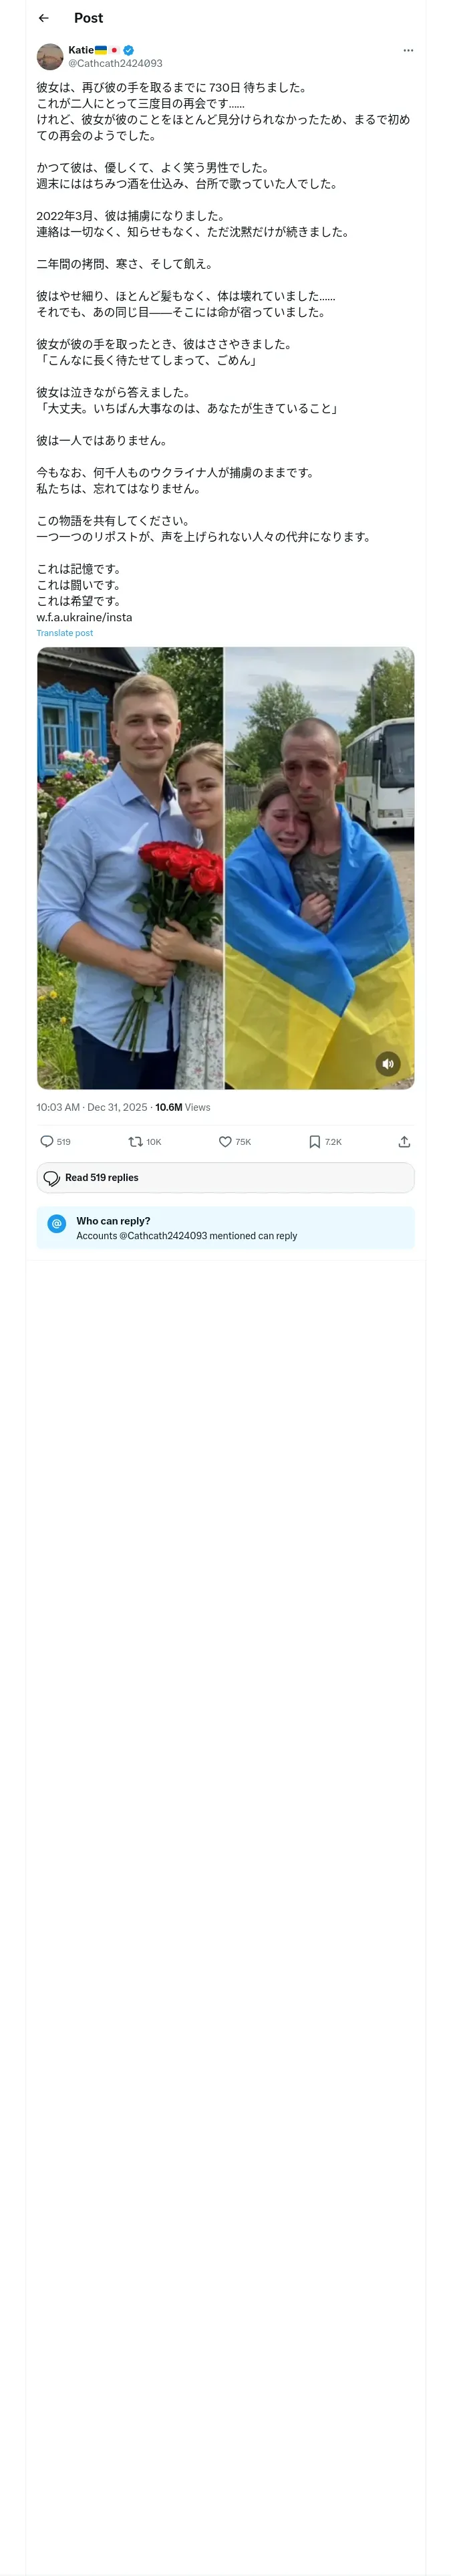
Task: Go back using the left arrow
Action: click(x=43, y=18)
